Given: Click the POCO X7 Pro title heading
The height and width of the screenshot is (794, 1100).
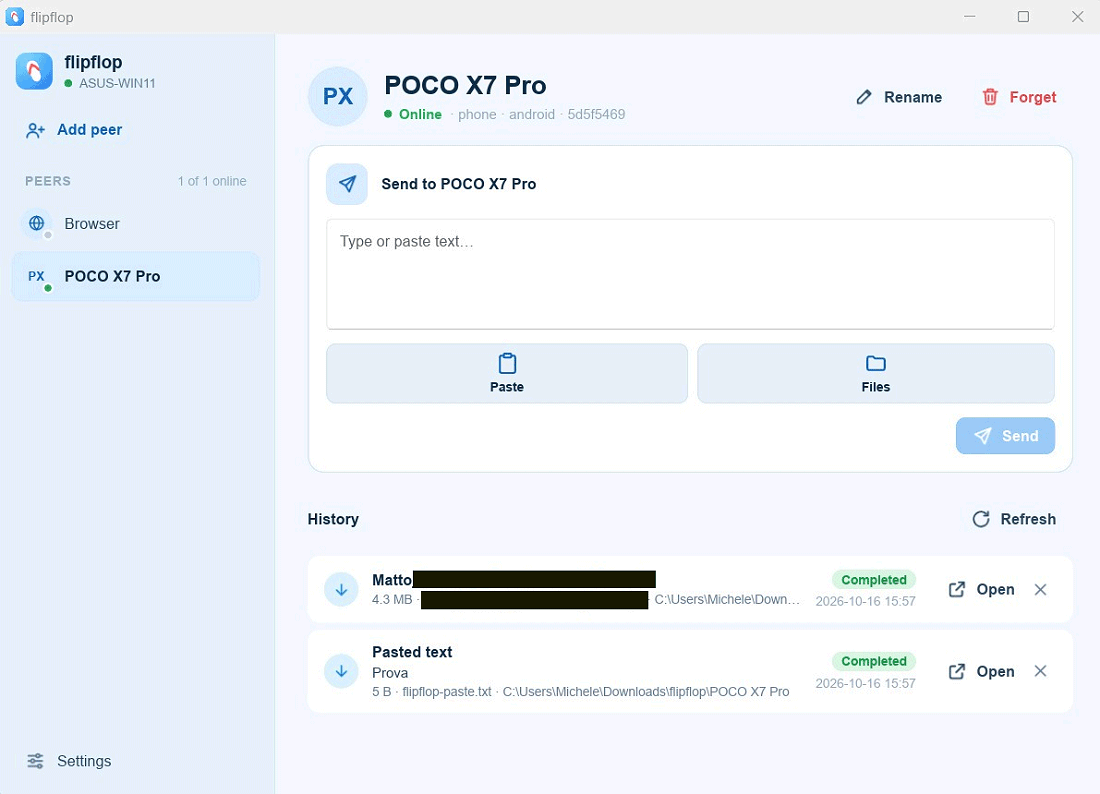Looking at the screenshot, I should [465, 86].
